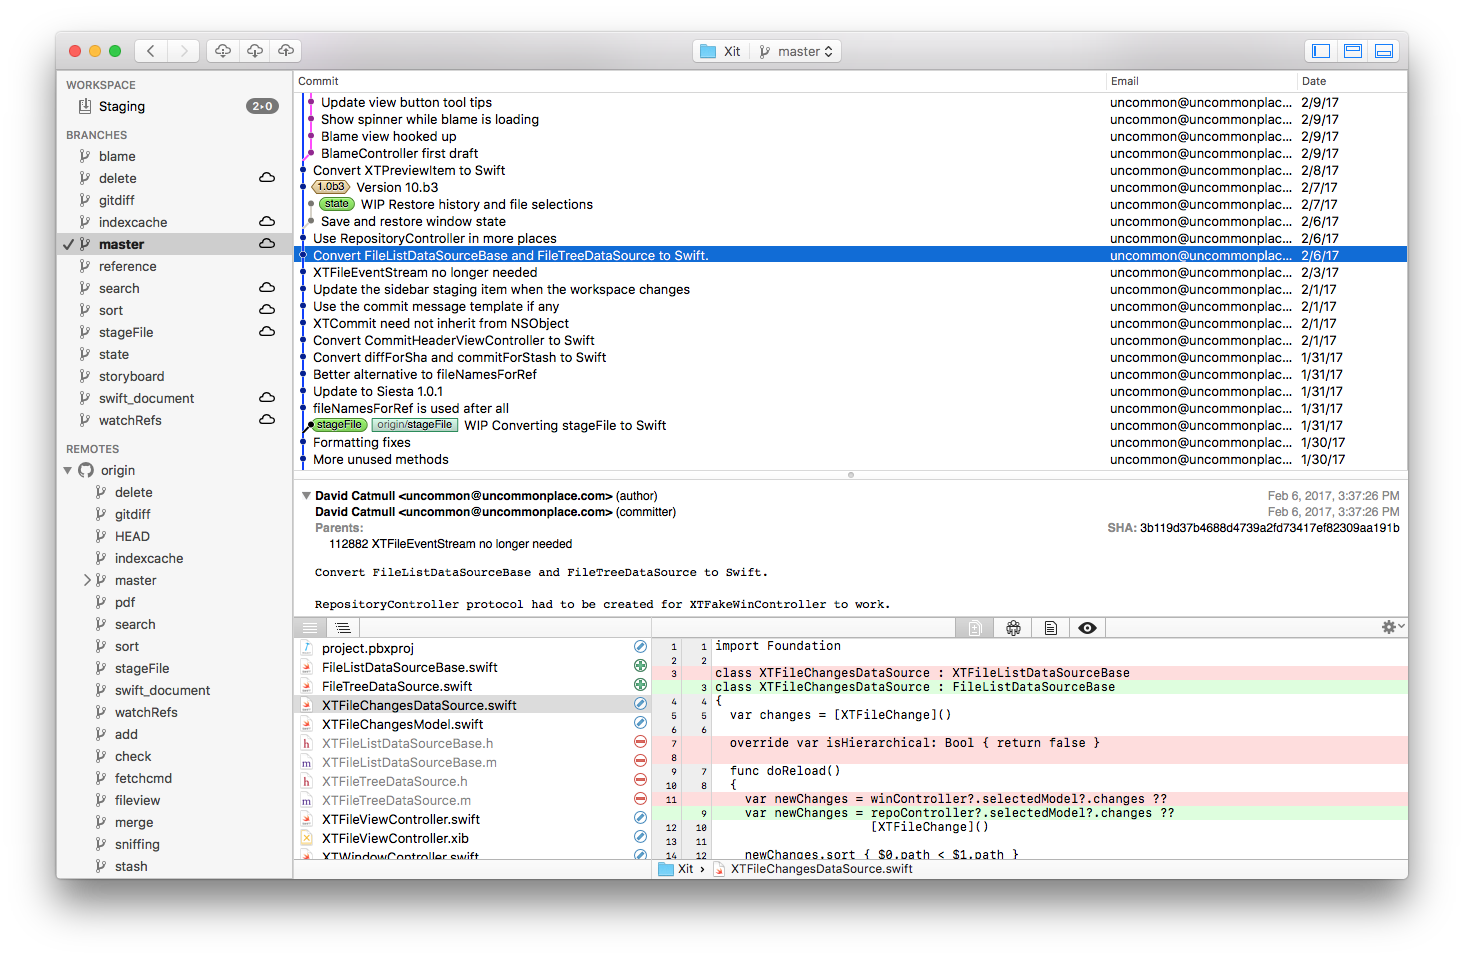1464x959 pixels.
Task: Open the gear actions menu
Action: pos(1391,627)
